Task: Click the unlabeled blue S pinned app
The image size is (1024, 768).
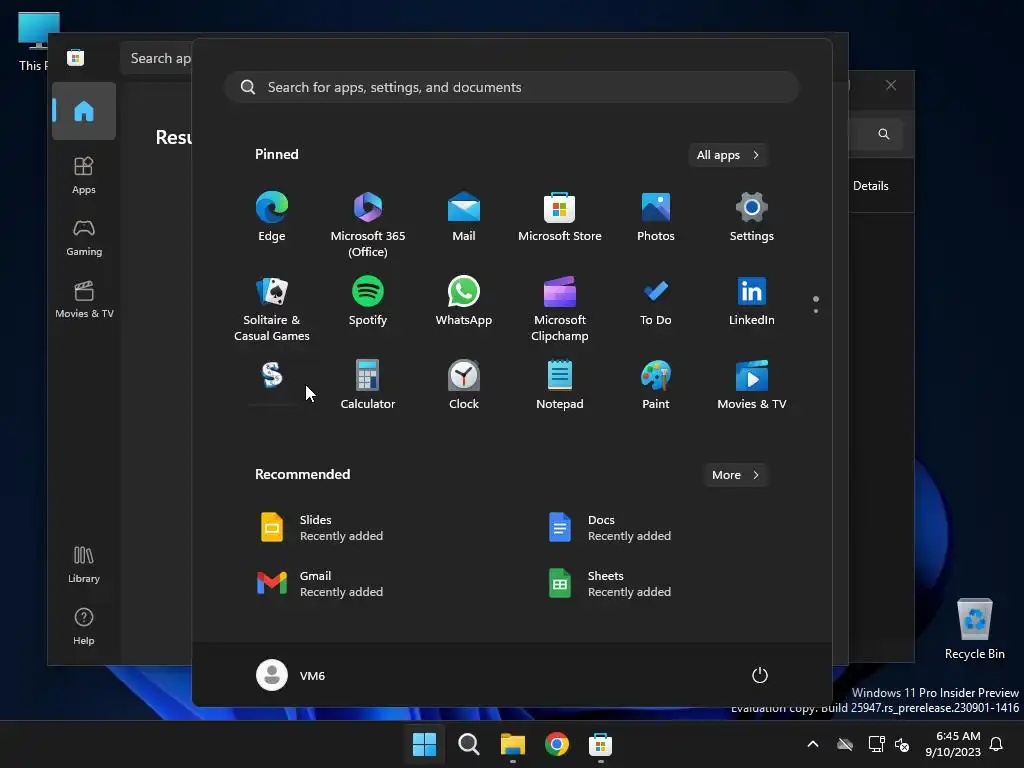Action: click(272, 376)
